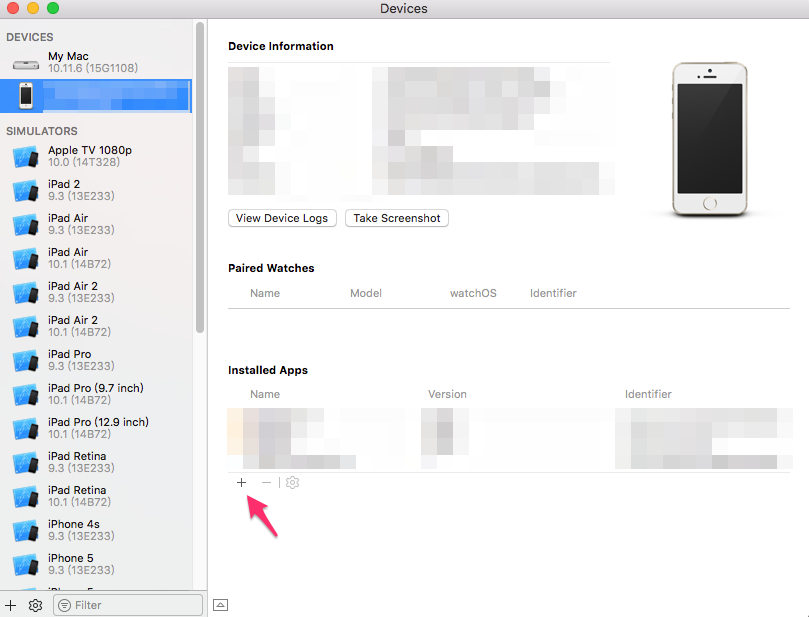Click the Name column header under Installed Apps
Viewport: 809px width, 617px height.
pyautogui.click(x=264, y=393)
